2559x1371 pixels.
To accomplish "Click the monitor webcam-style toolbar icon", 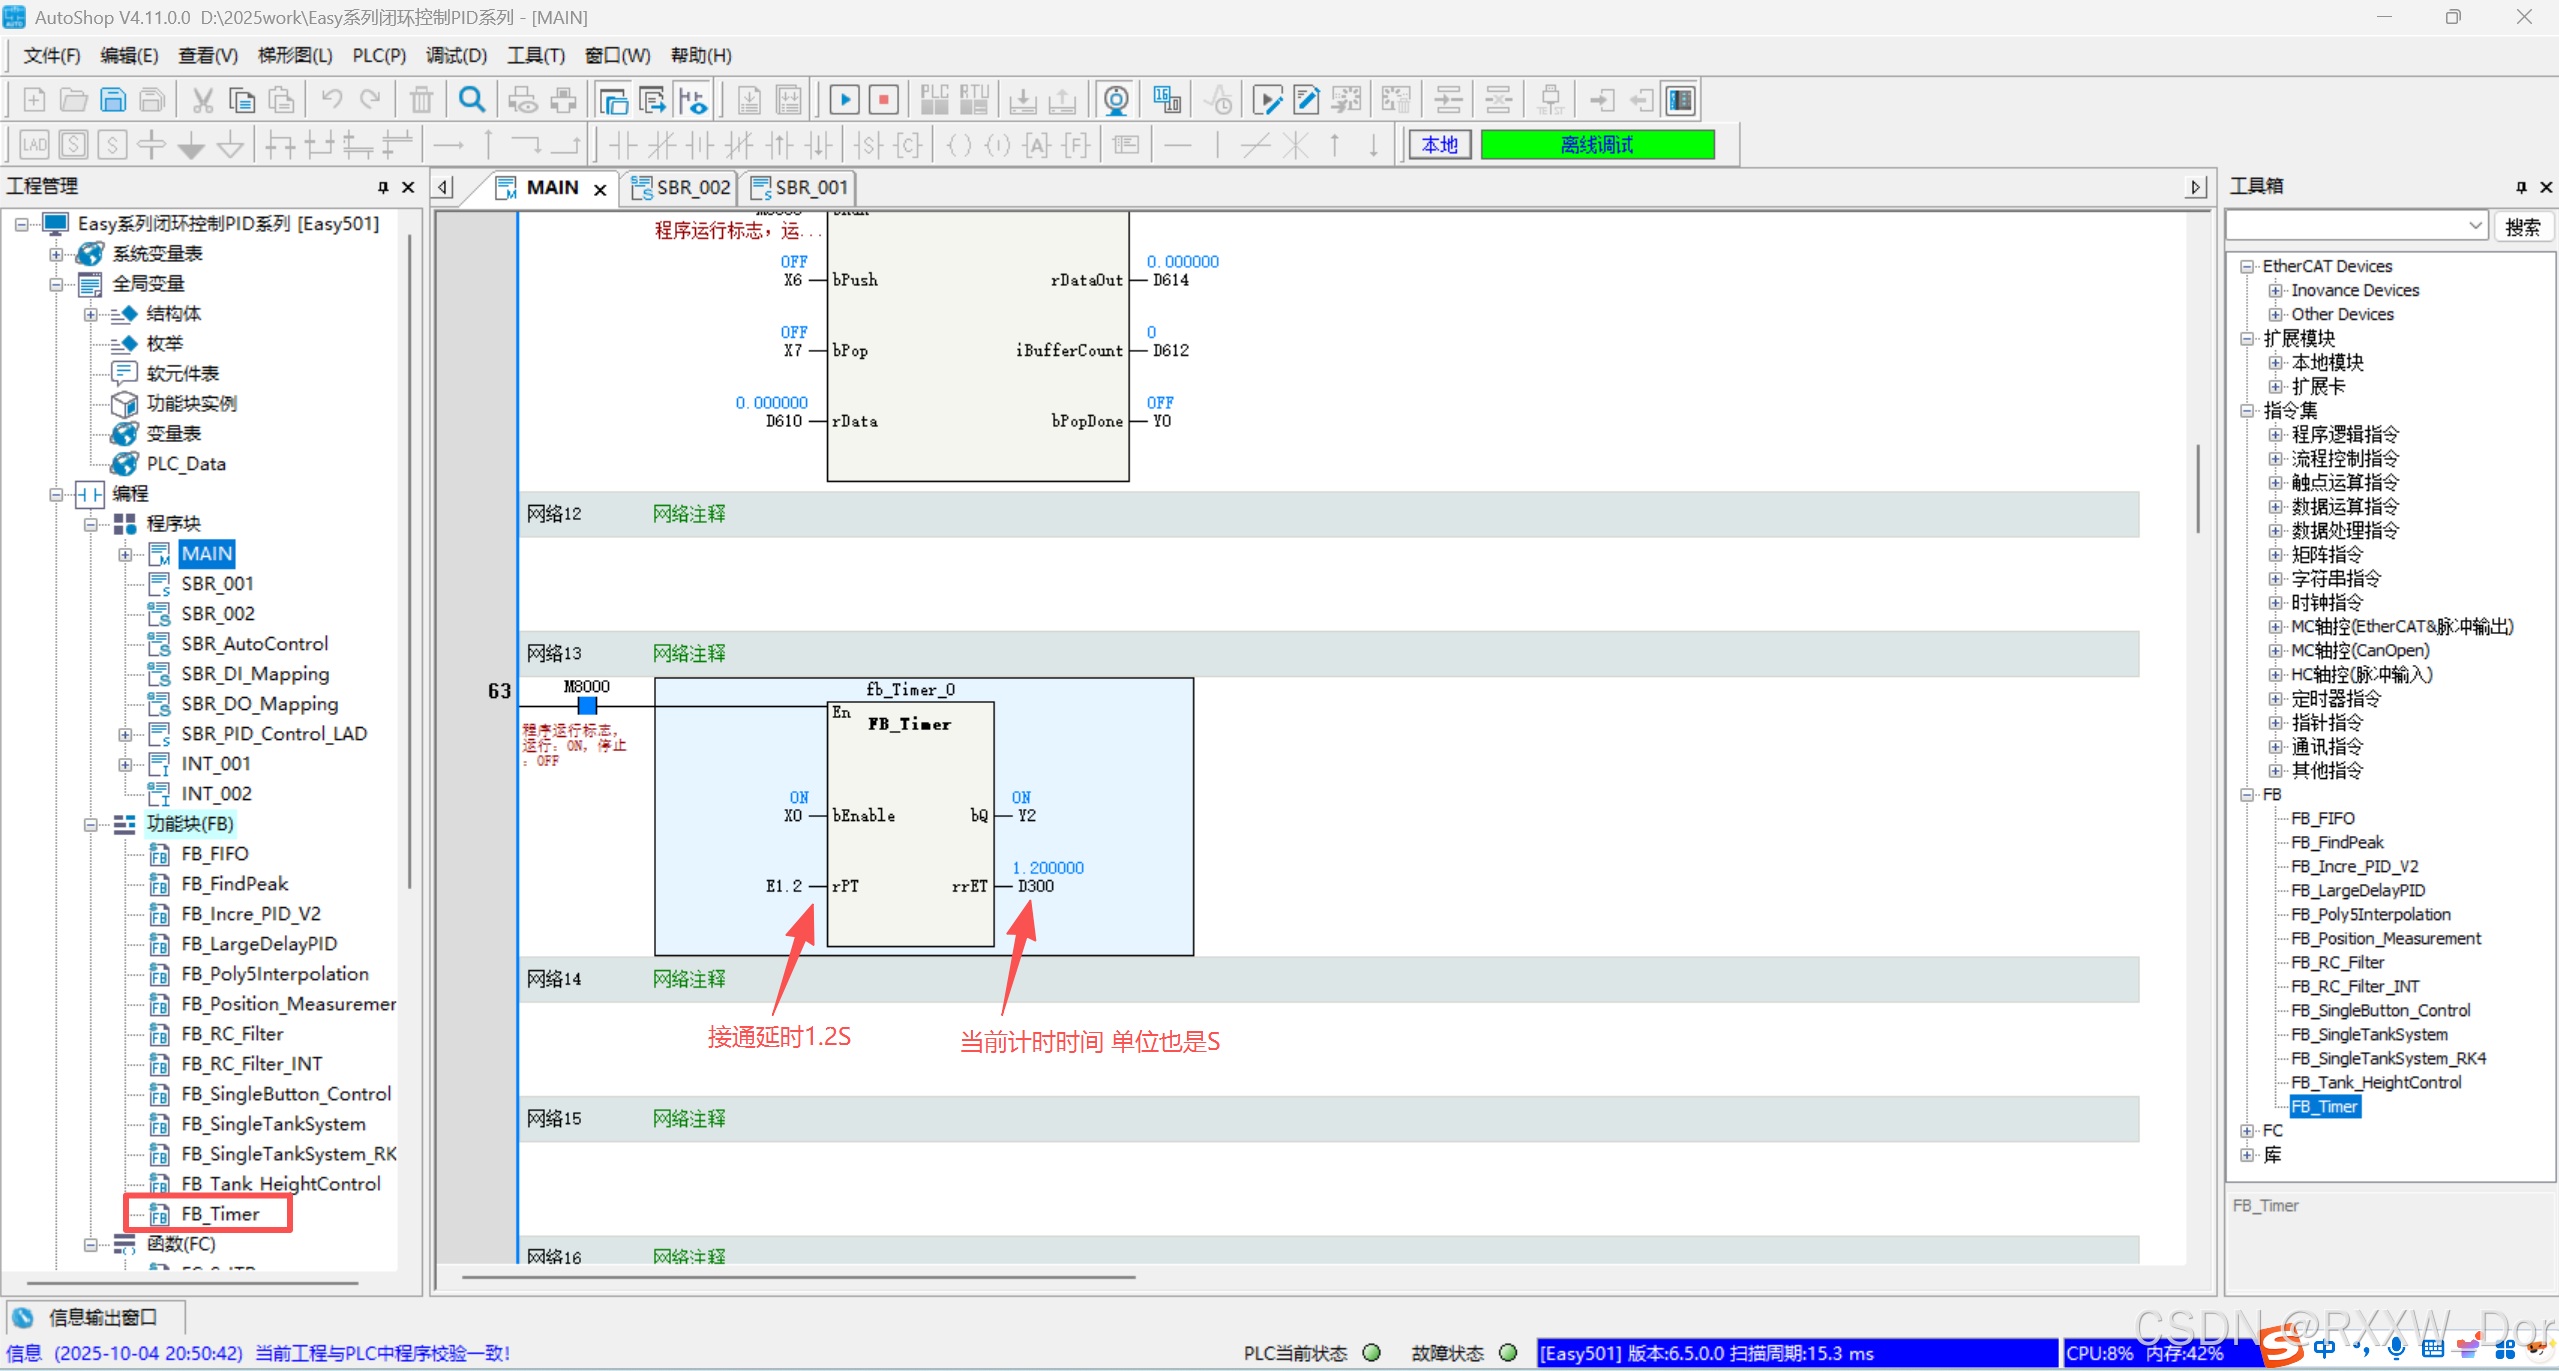I will coord(1116,100).
